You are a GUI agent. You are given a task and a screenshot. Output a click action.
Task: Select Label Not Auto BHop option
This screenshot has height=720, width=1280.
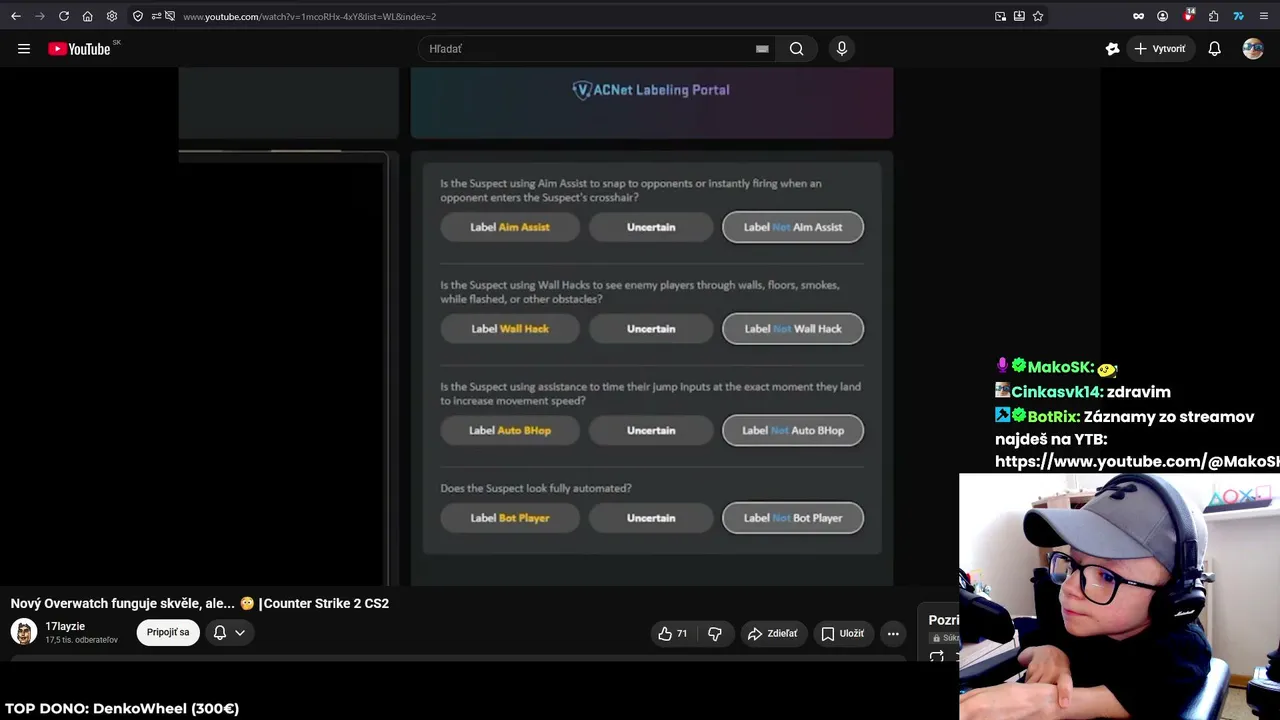[x=793, y=431]
